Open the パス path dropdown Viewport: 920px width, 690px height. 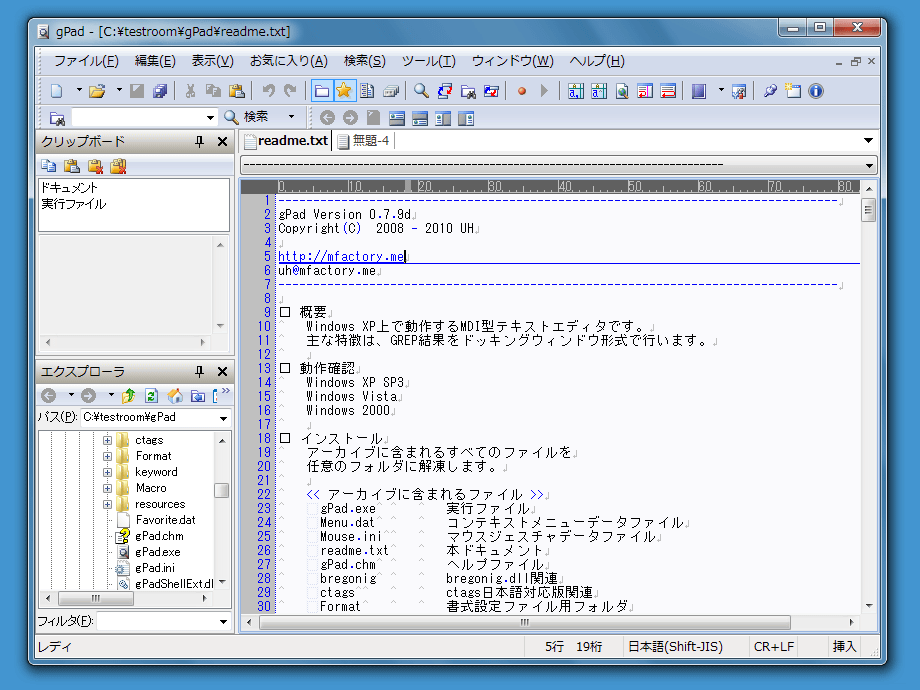[x=224, y=418]
